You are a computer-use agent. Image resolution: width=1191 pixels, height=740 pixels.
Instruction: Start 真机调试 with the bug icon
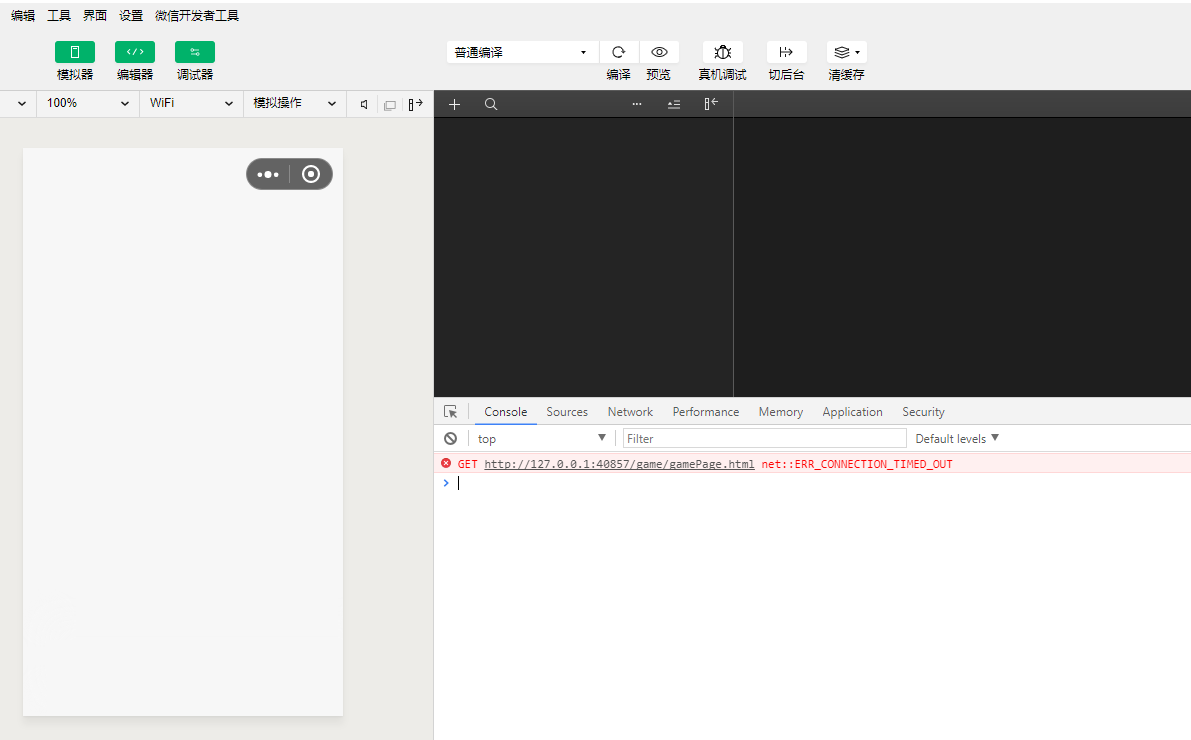tap(722, 52)
